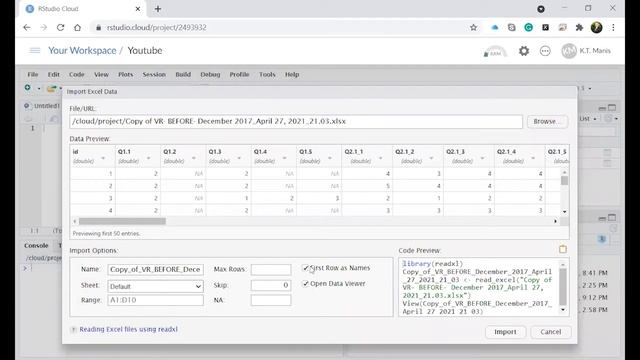Maximize the lower-right RStudio pane
Image resolution: width=640 pixels, height=360 pixels.
[612, 217]
